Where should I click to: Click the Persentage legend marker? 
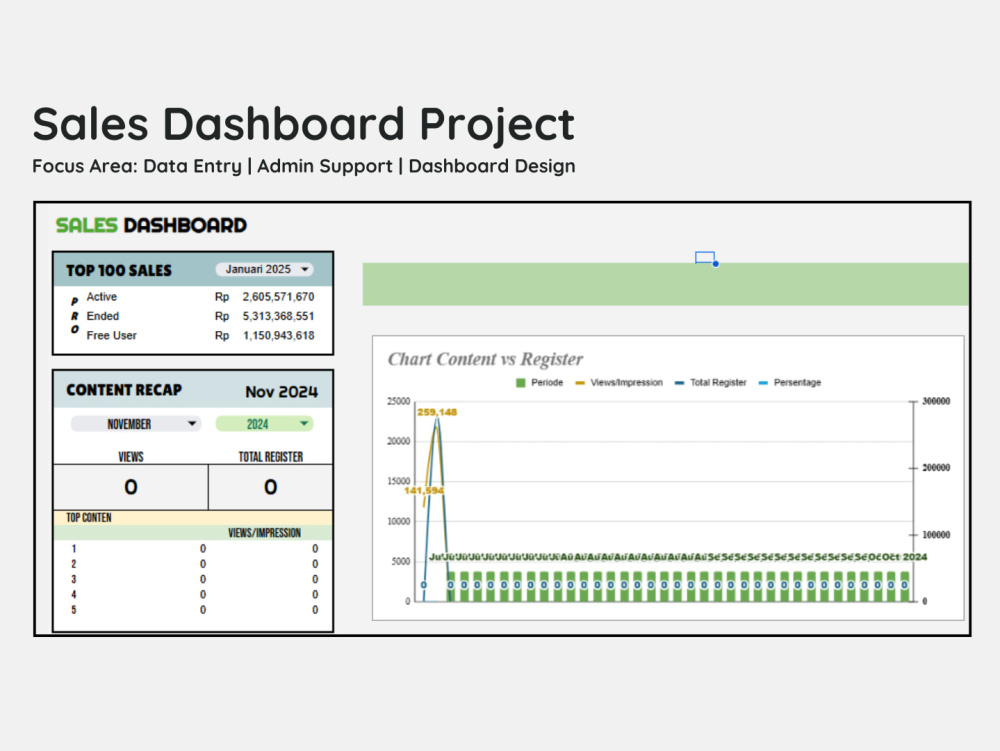(x=763, y=383)
